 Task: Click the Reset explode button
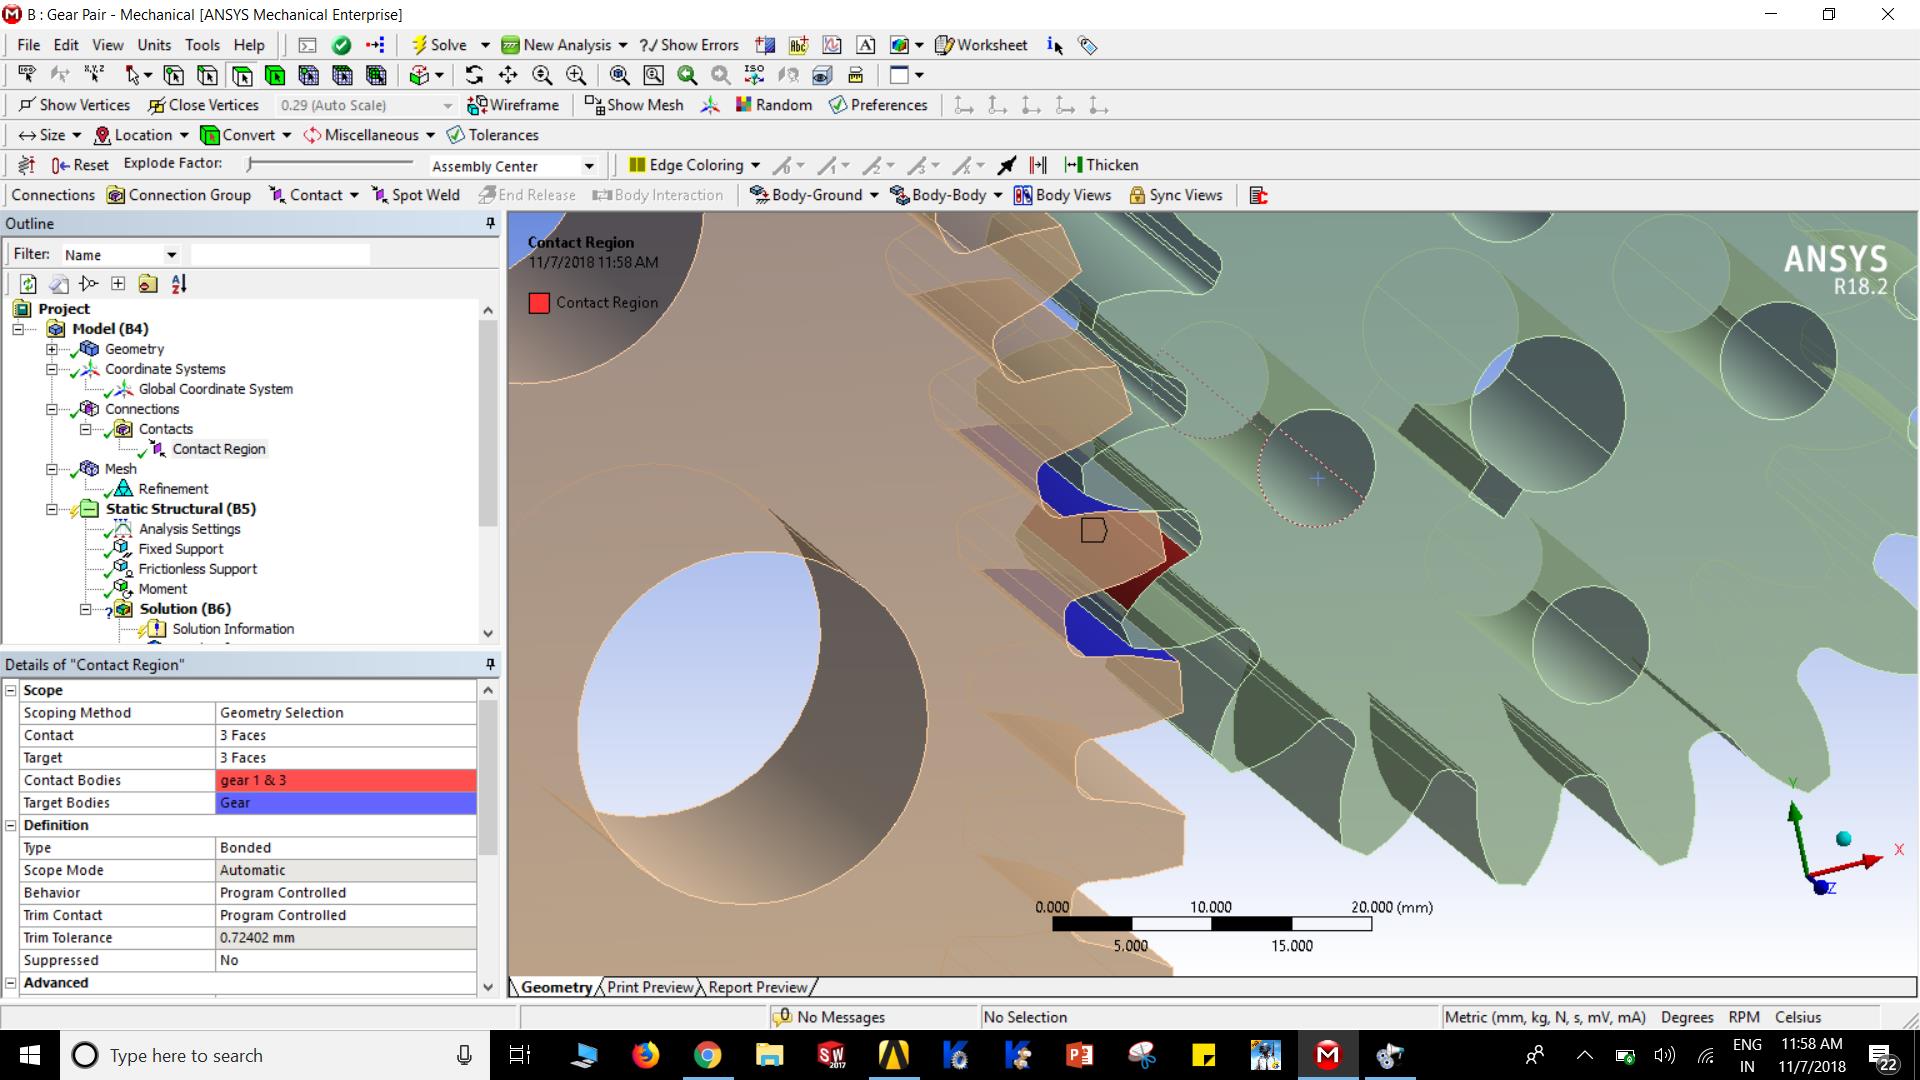point(80,164)
